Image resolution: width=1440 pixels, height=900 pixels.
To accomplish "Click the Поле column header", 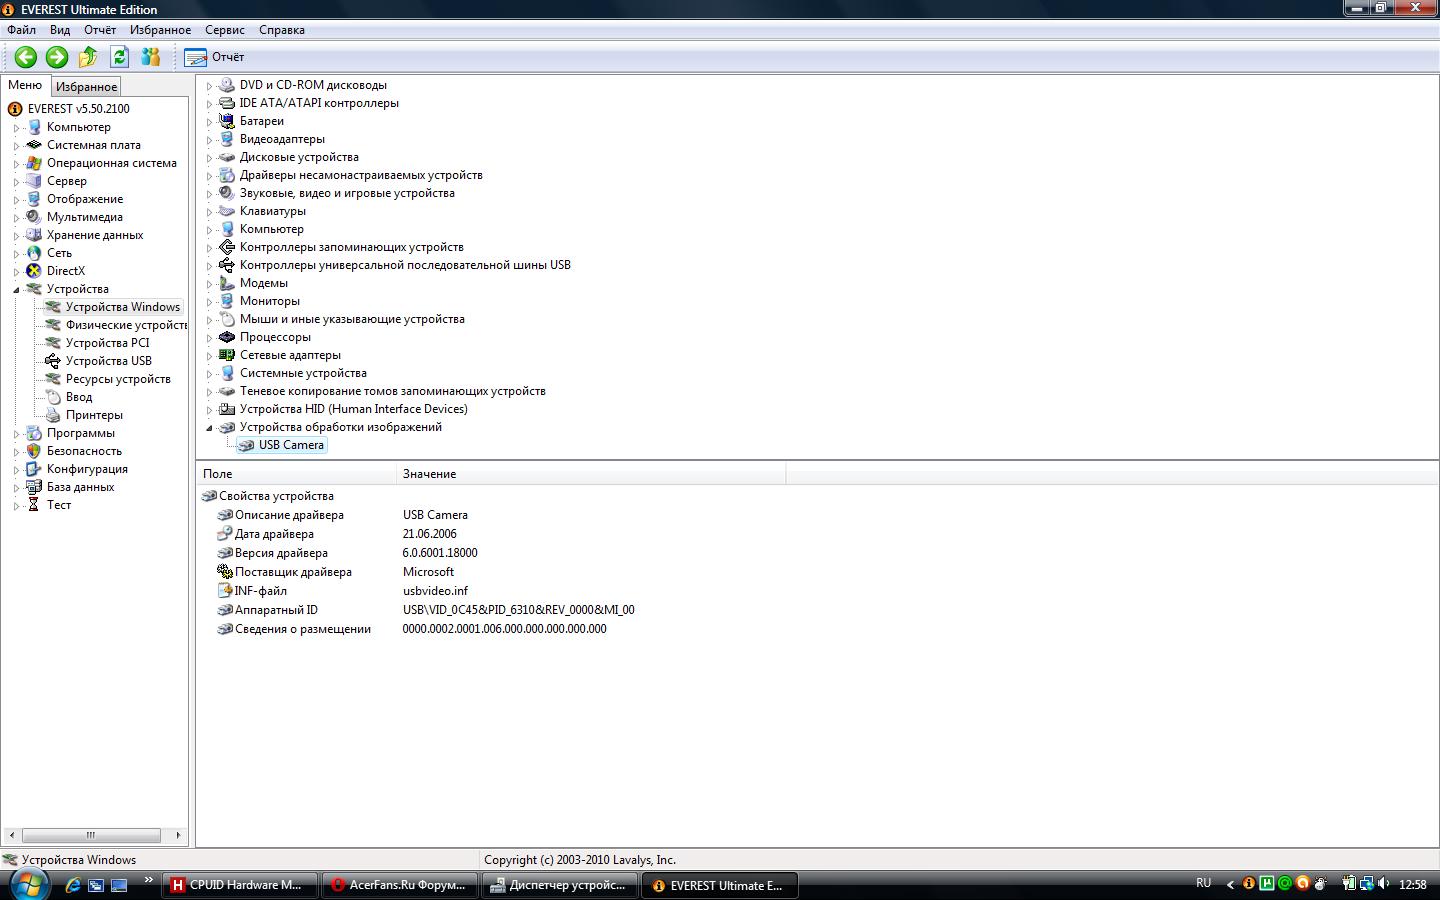I will pos(297,474).
